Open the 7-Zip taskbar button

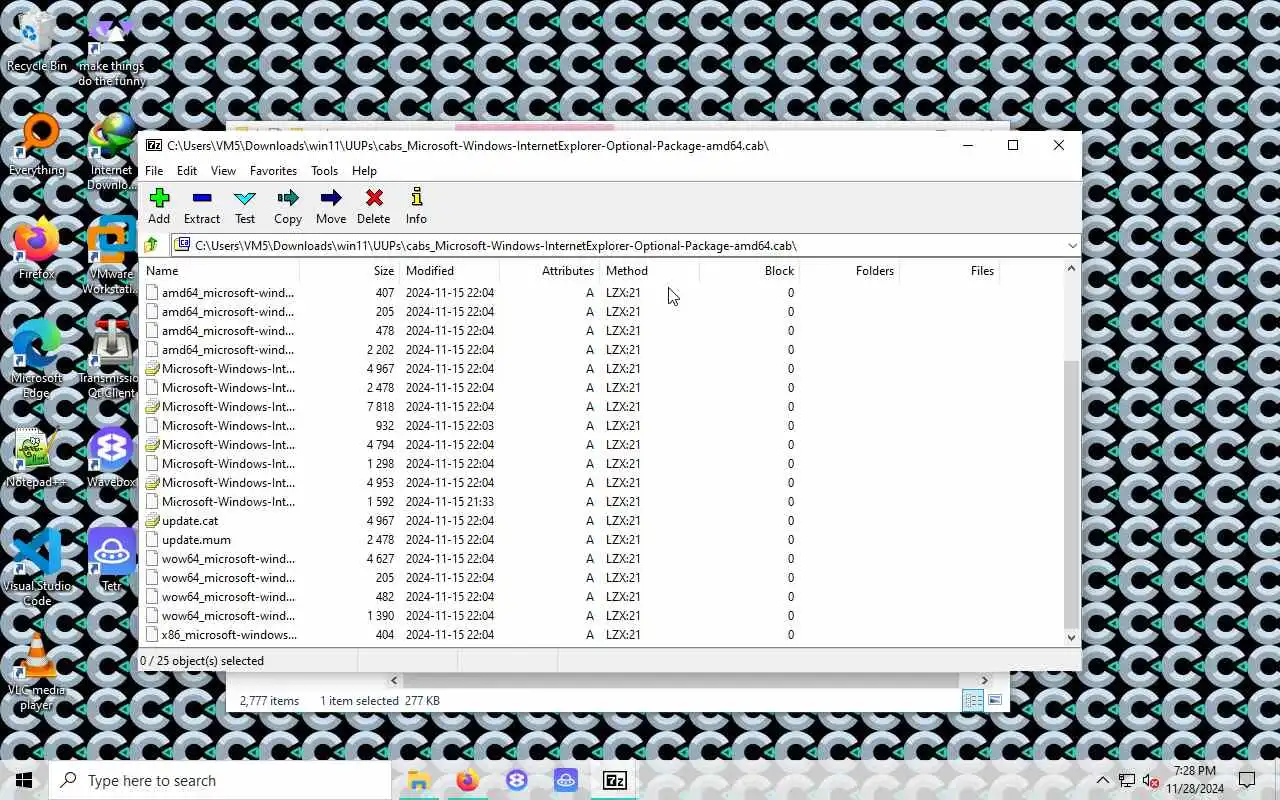coord(615,780)
